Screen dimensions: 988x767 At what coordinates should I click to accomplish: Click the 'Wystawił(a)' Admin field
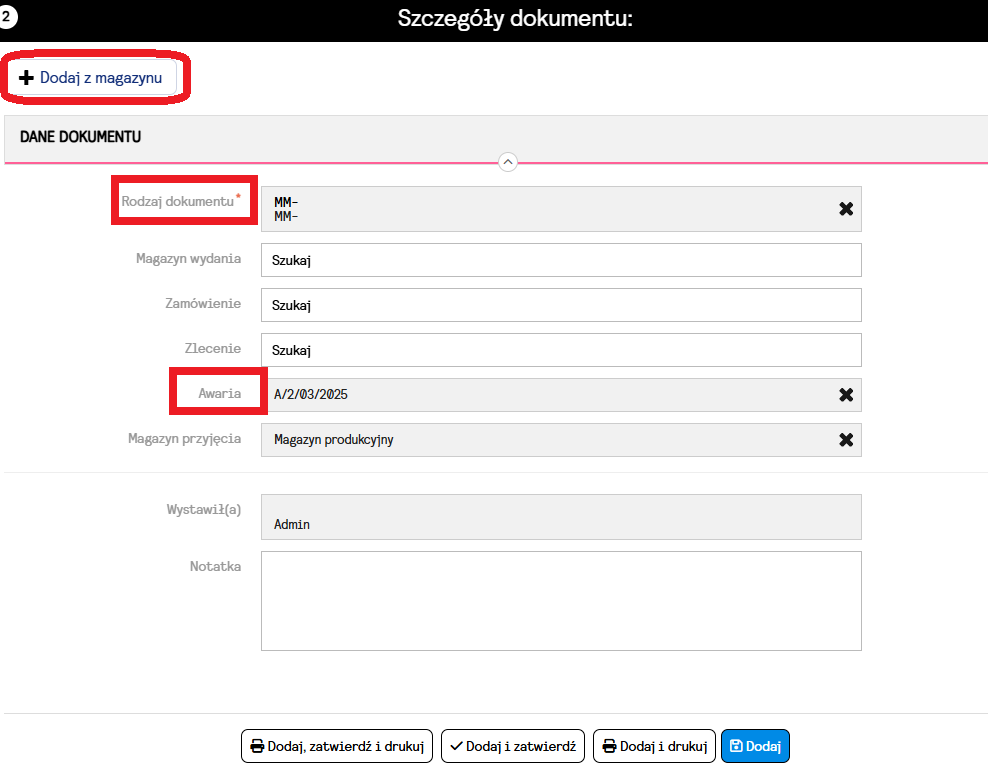(x=560, y=518)
